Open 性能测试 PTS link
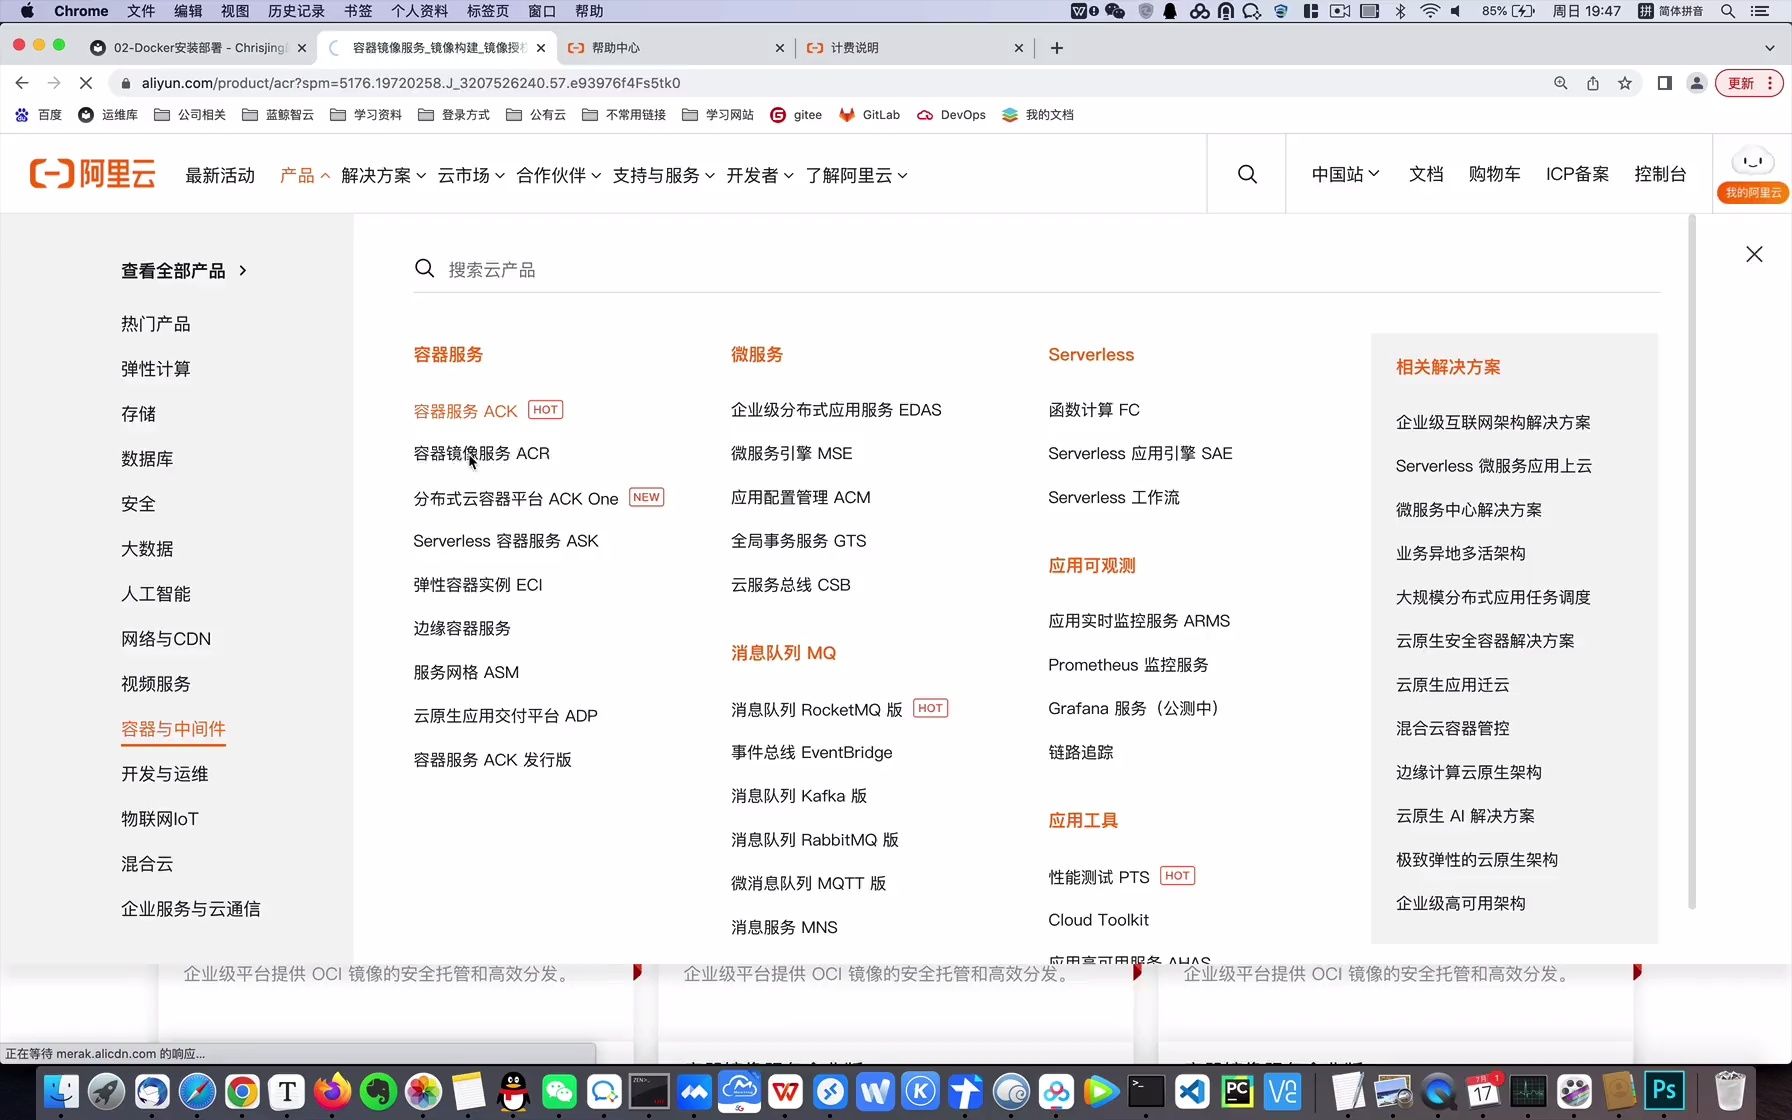 click(1099, 877)
